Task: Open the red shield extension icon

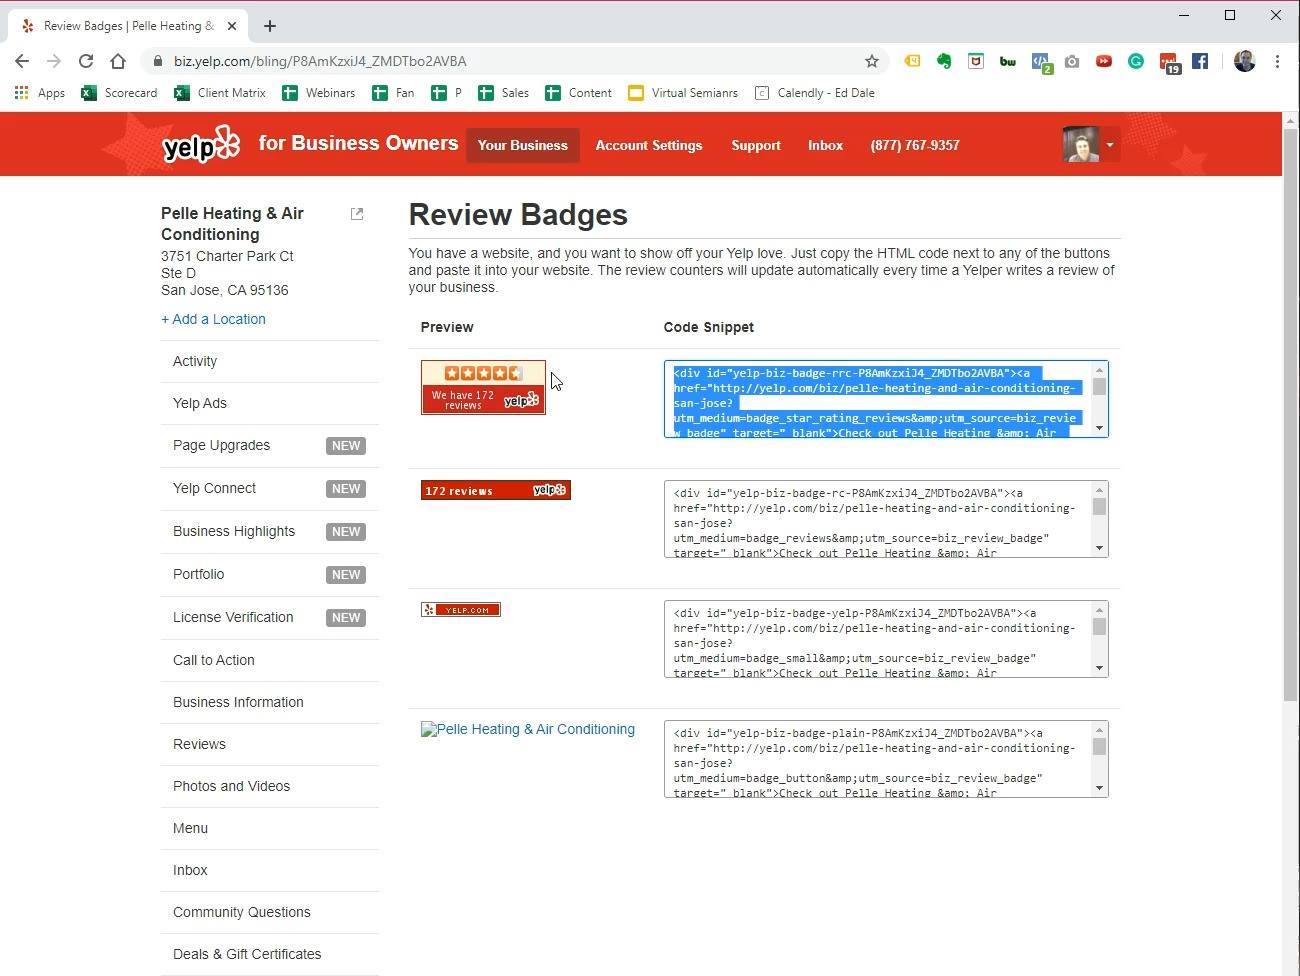Action: coord(976,61)
